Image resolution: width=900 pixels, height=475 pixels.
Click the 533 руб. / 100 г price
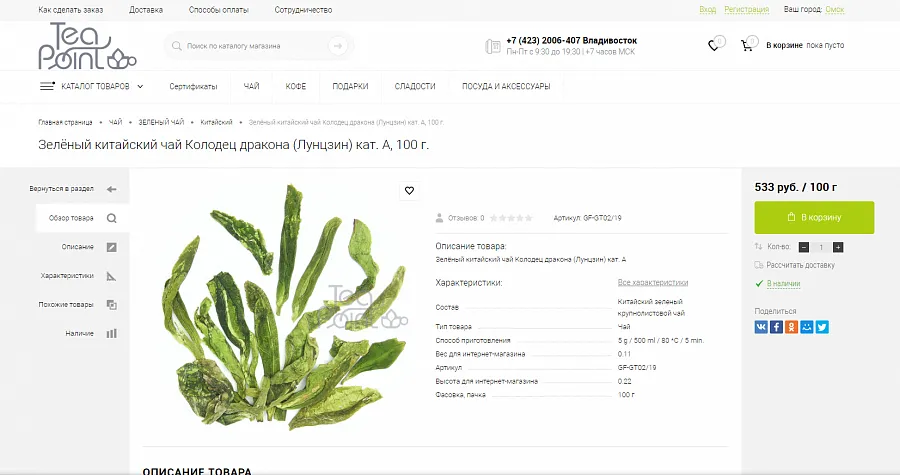pyautogui.click(x=796, y=187)
